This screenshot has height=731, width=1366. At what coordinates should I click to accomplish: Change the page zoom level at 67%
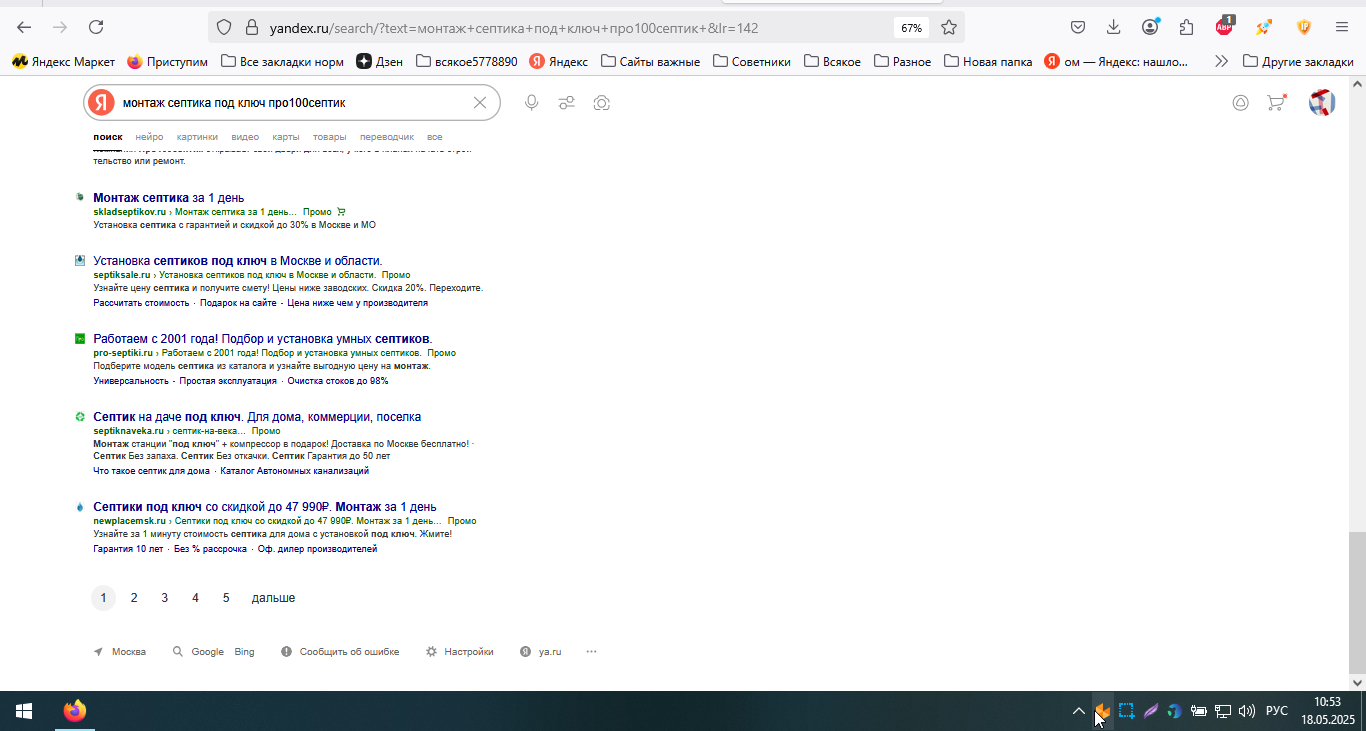pyautogui.click(x=911, y=27)
